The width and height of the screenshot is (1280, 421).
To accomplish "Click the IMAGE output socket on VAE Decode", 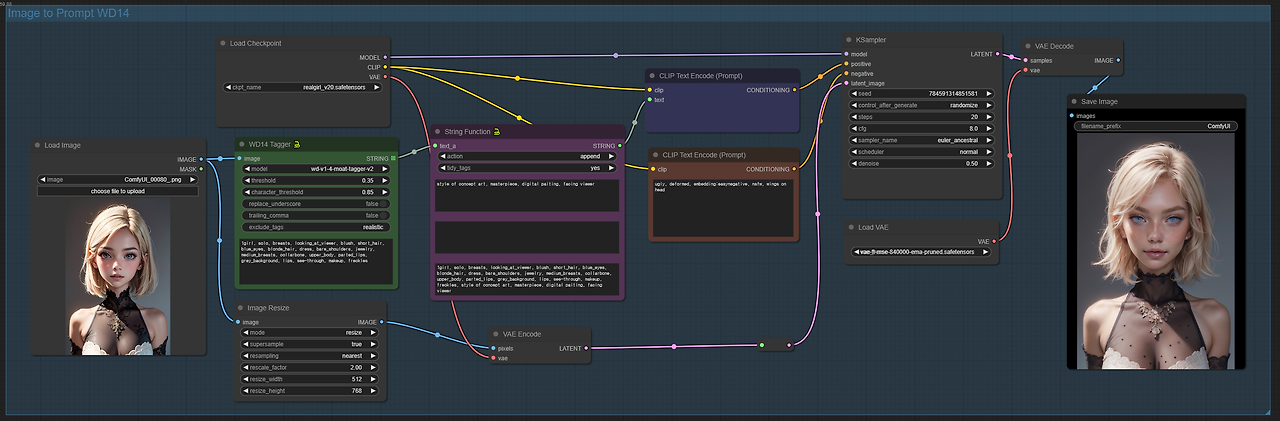I will click(1118, 60).
